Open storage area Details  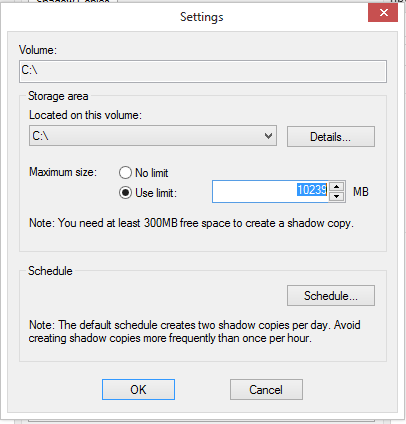click(331, 136)
